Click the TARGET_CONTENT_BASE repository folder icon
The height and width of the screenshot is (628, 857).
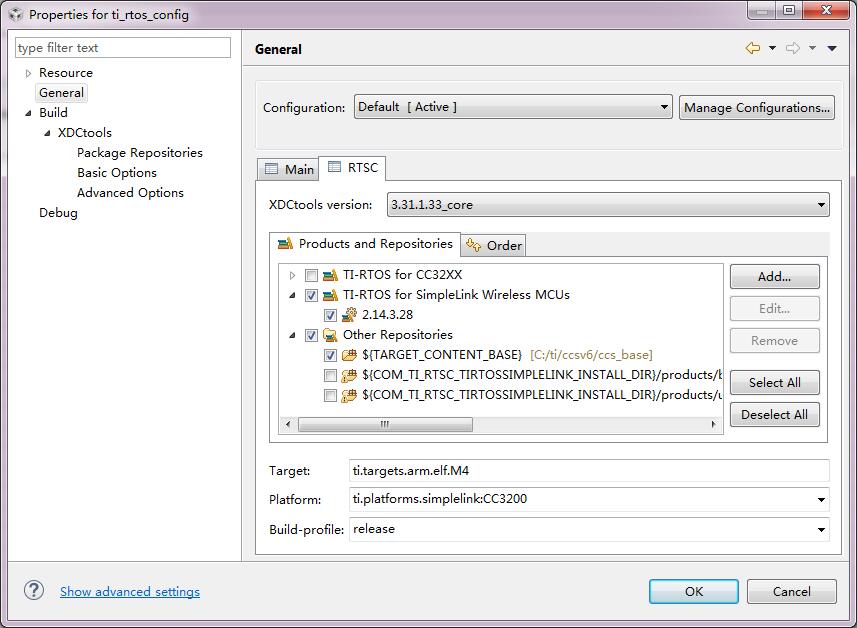[349, 355]
